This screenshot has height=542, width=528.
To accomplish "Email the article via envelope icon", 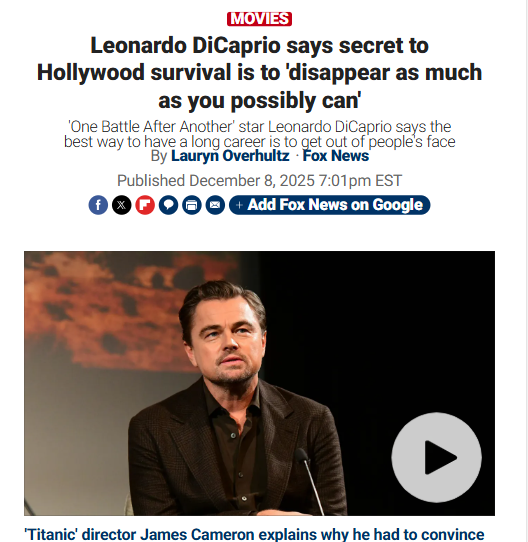I will coord(215,205).
